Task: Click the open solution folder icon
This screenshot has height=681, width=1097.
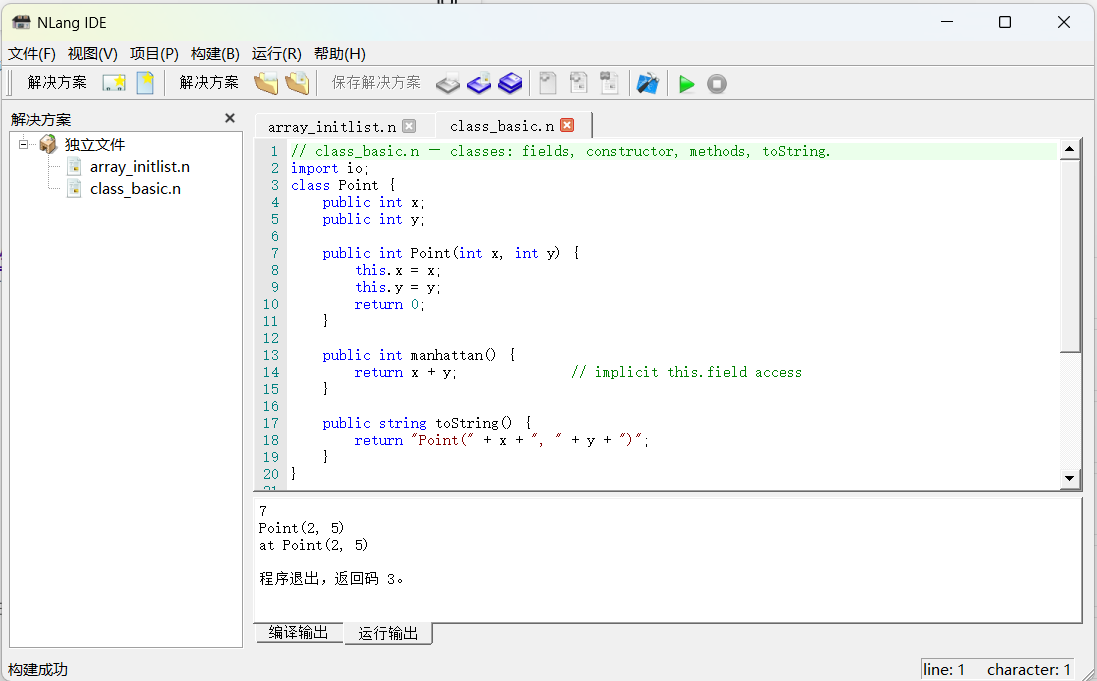Action: coord(266,83)
